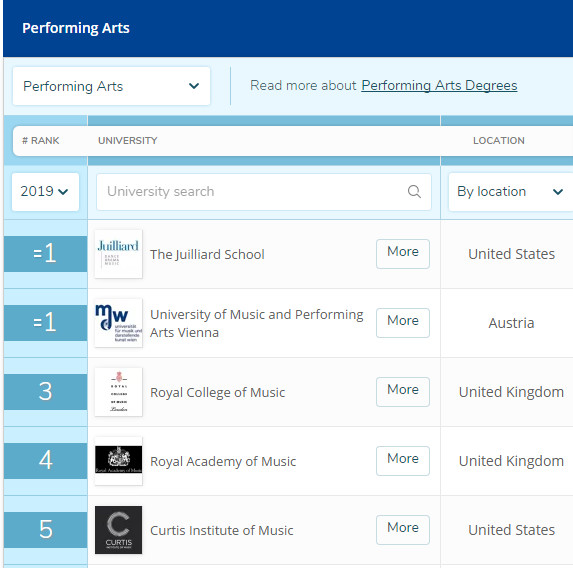Screen dimensions: 573x568
Task: Click More for Vienna university row
Action: coord(403,323)
